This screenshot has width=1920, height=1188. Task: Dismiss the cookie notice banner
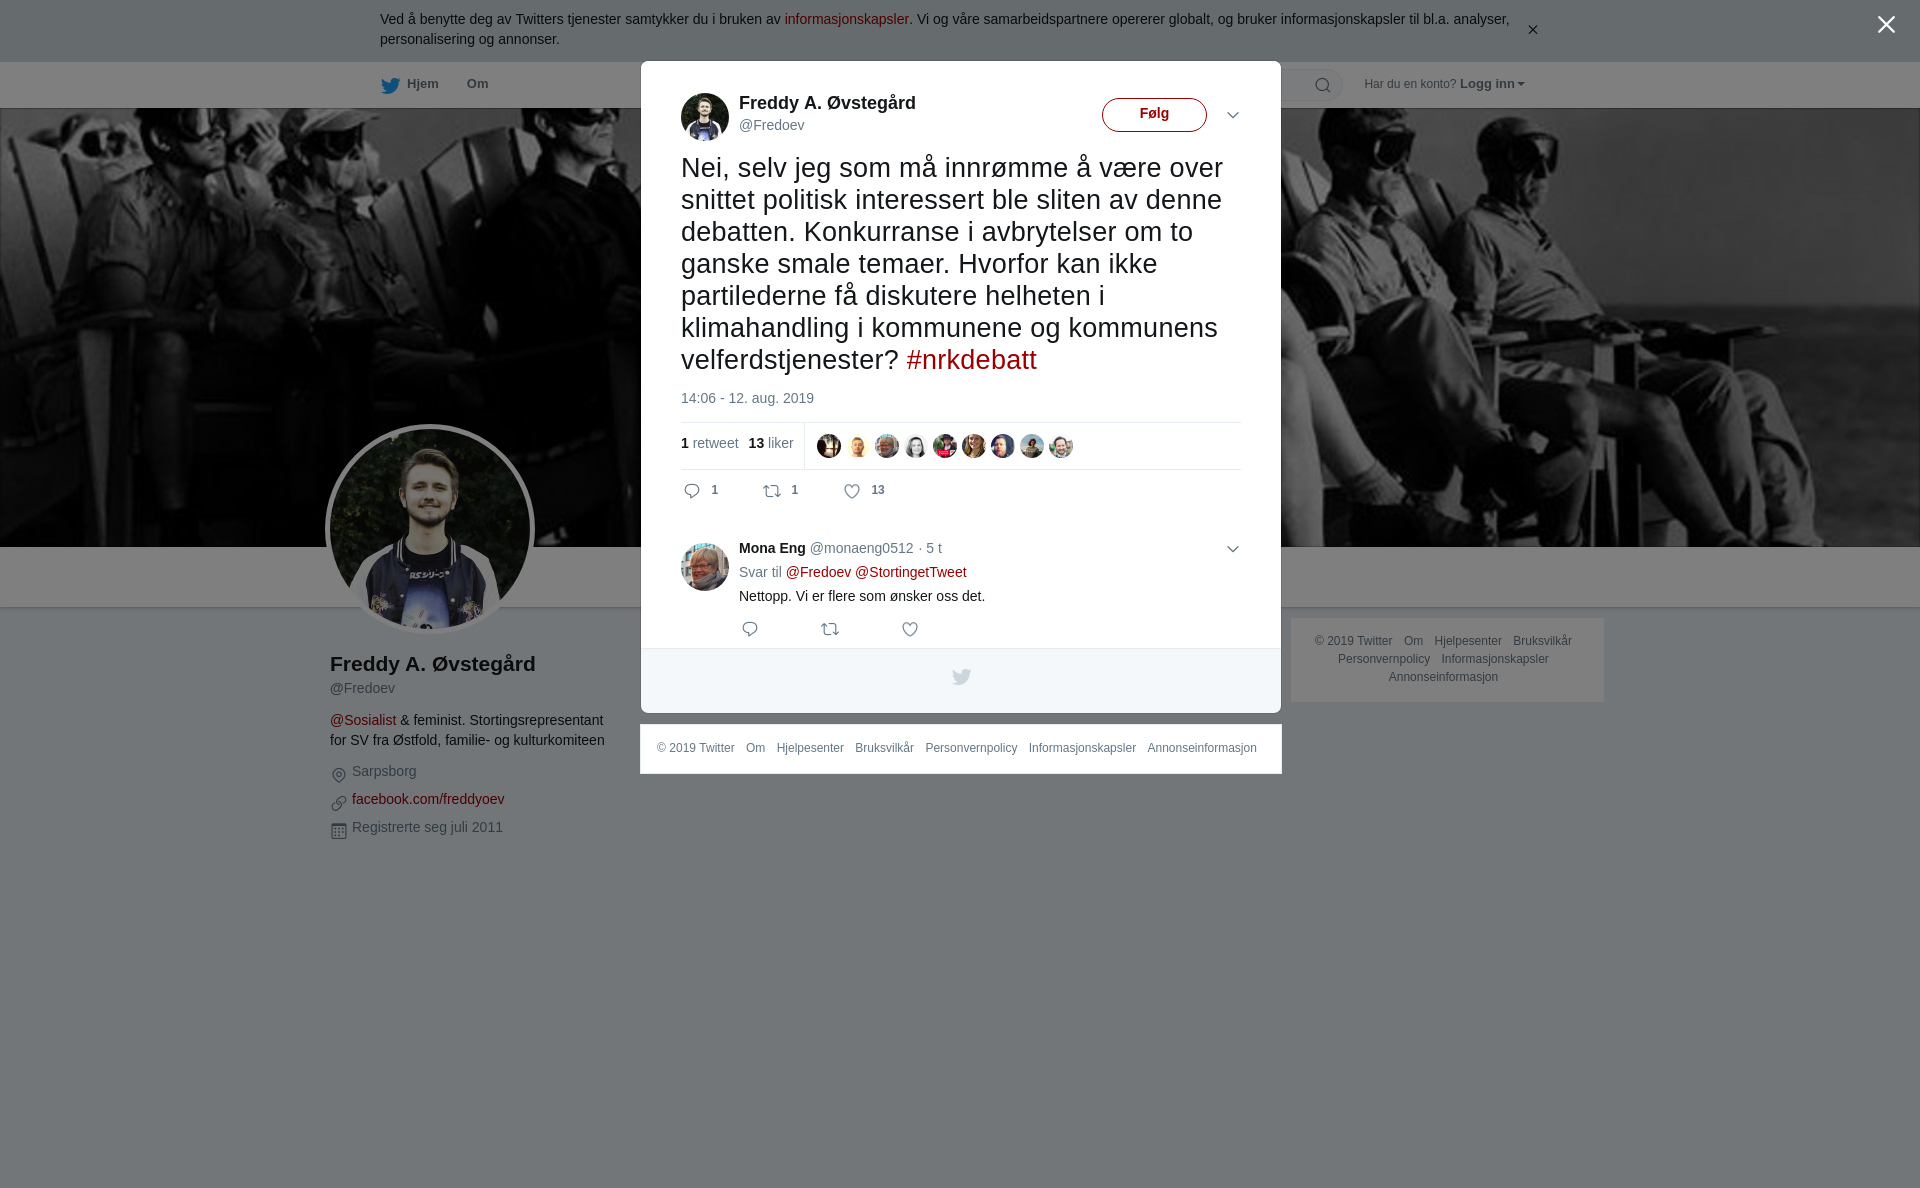click(1532, 30)
